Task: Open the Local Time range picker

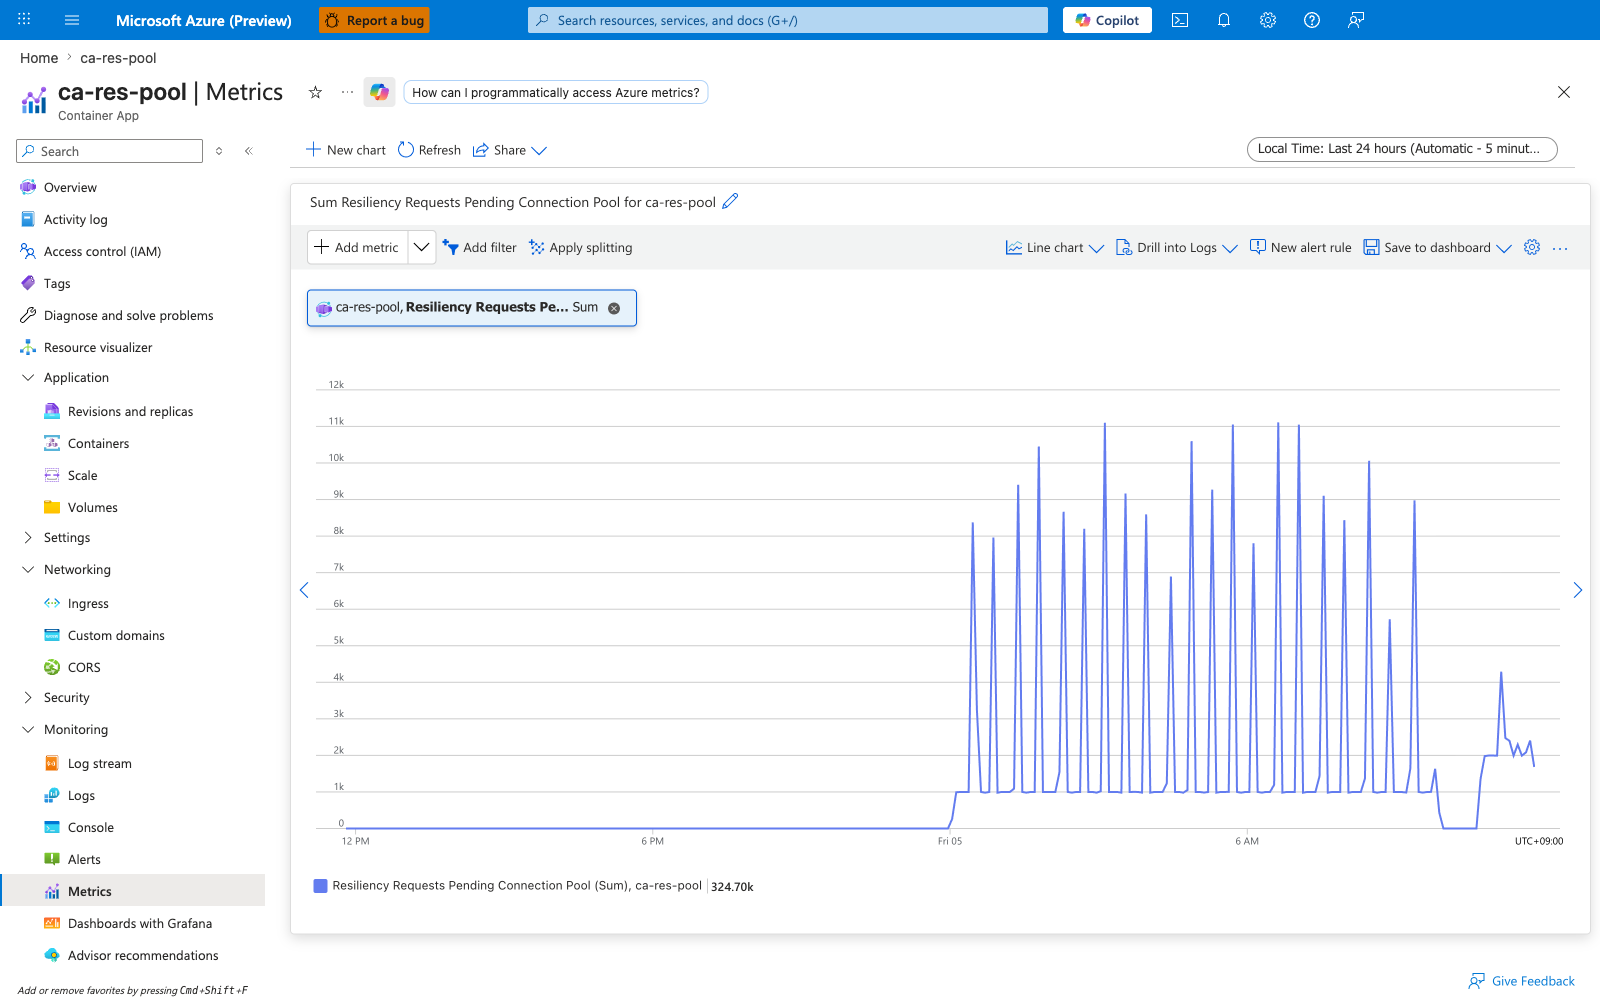Action: 1402,149
